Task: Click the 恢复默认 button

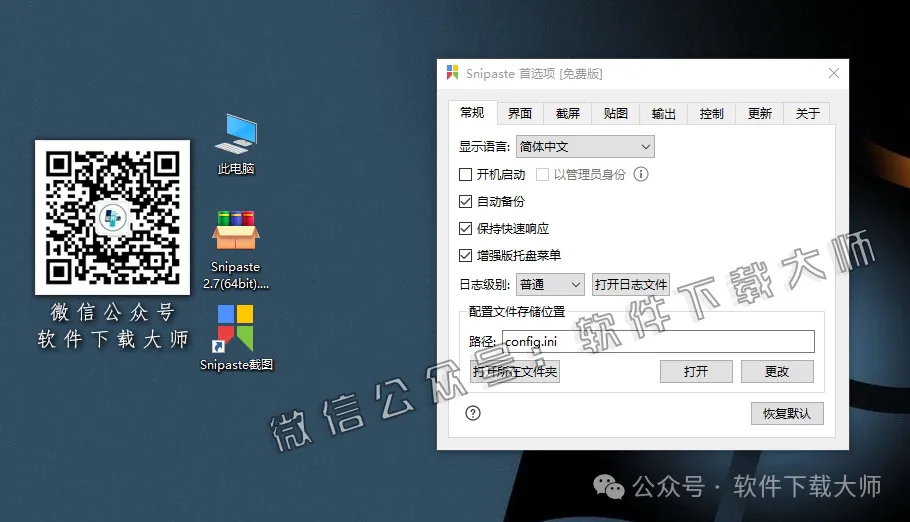Action: click(x=787, y=413)
